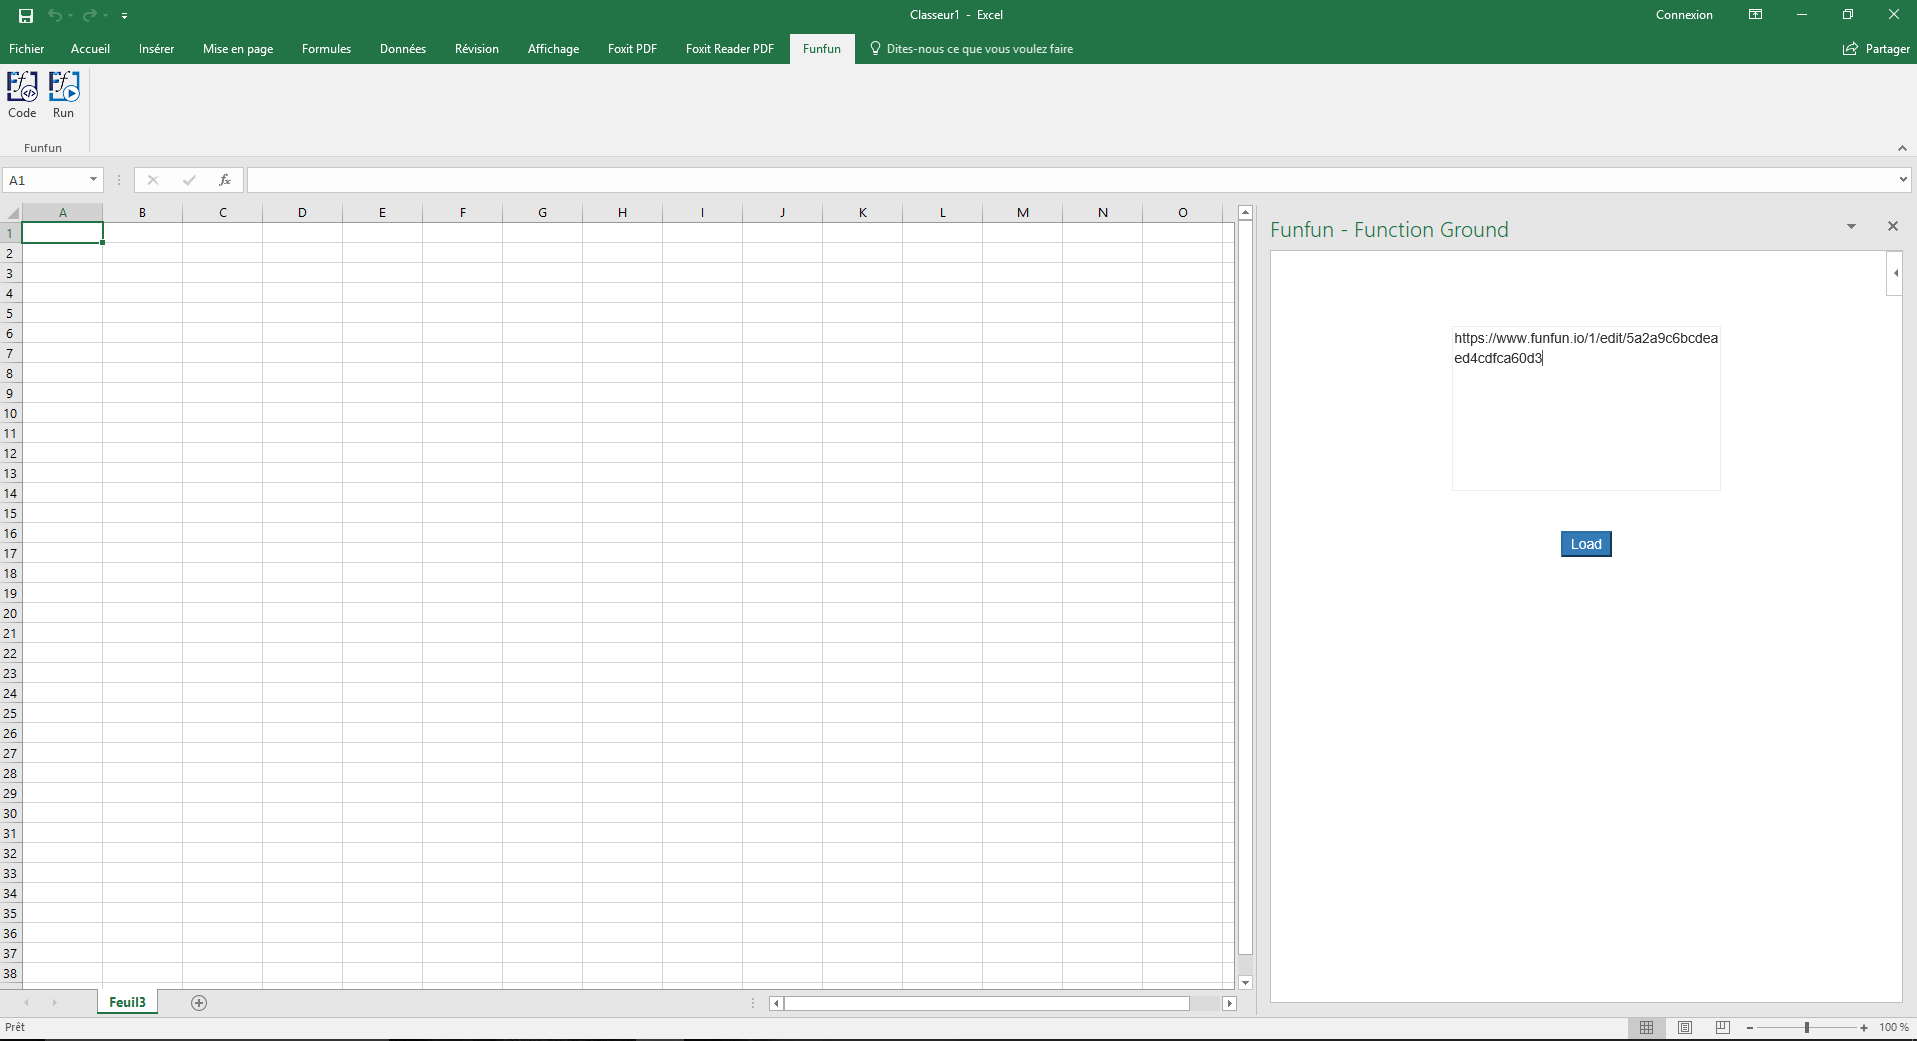This screenshot has width=1917, height=1041.
Task: Click the vertical scrollbar thumb
Action: point(1245,588)
